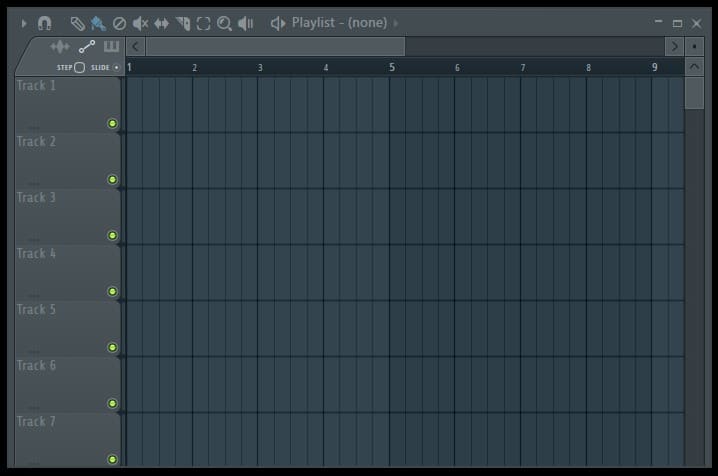Click the horizontal scrollbar right arrow
This screenshot has height=476, width=718.
pyautogui.click(x=674, y=46)
